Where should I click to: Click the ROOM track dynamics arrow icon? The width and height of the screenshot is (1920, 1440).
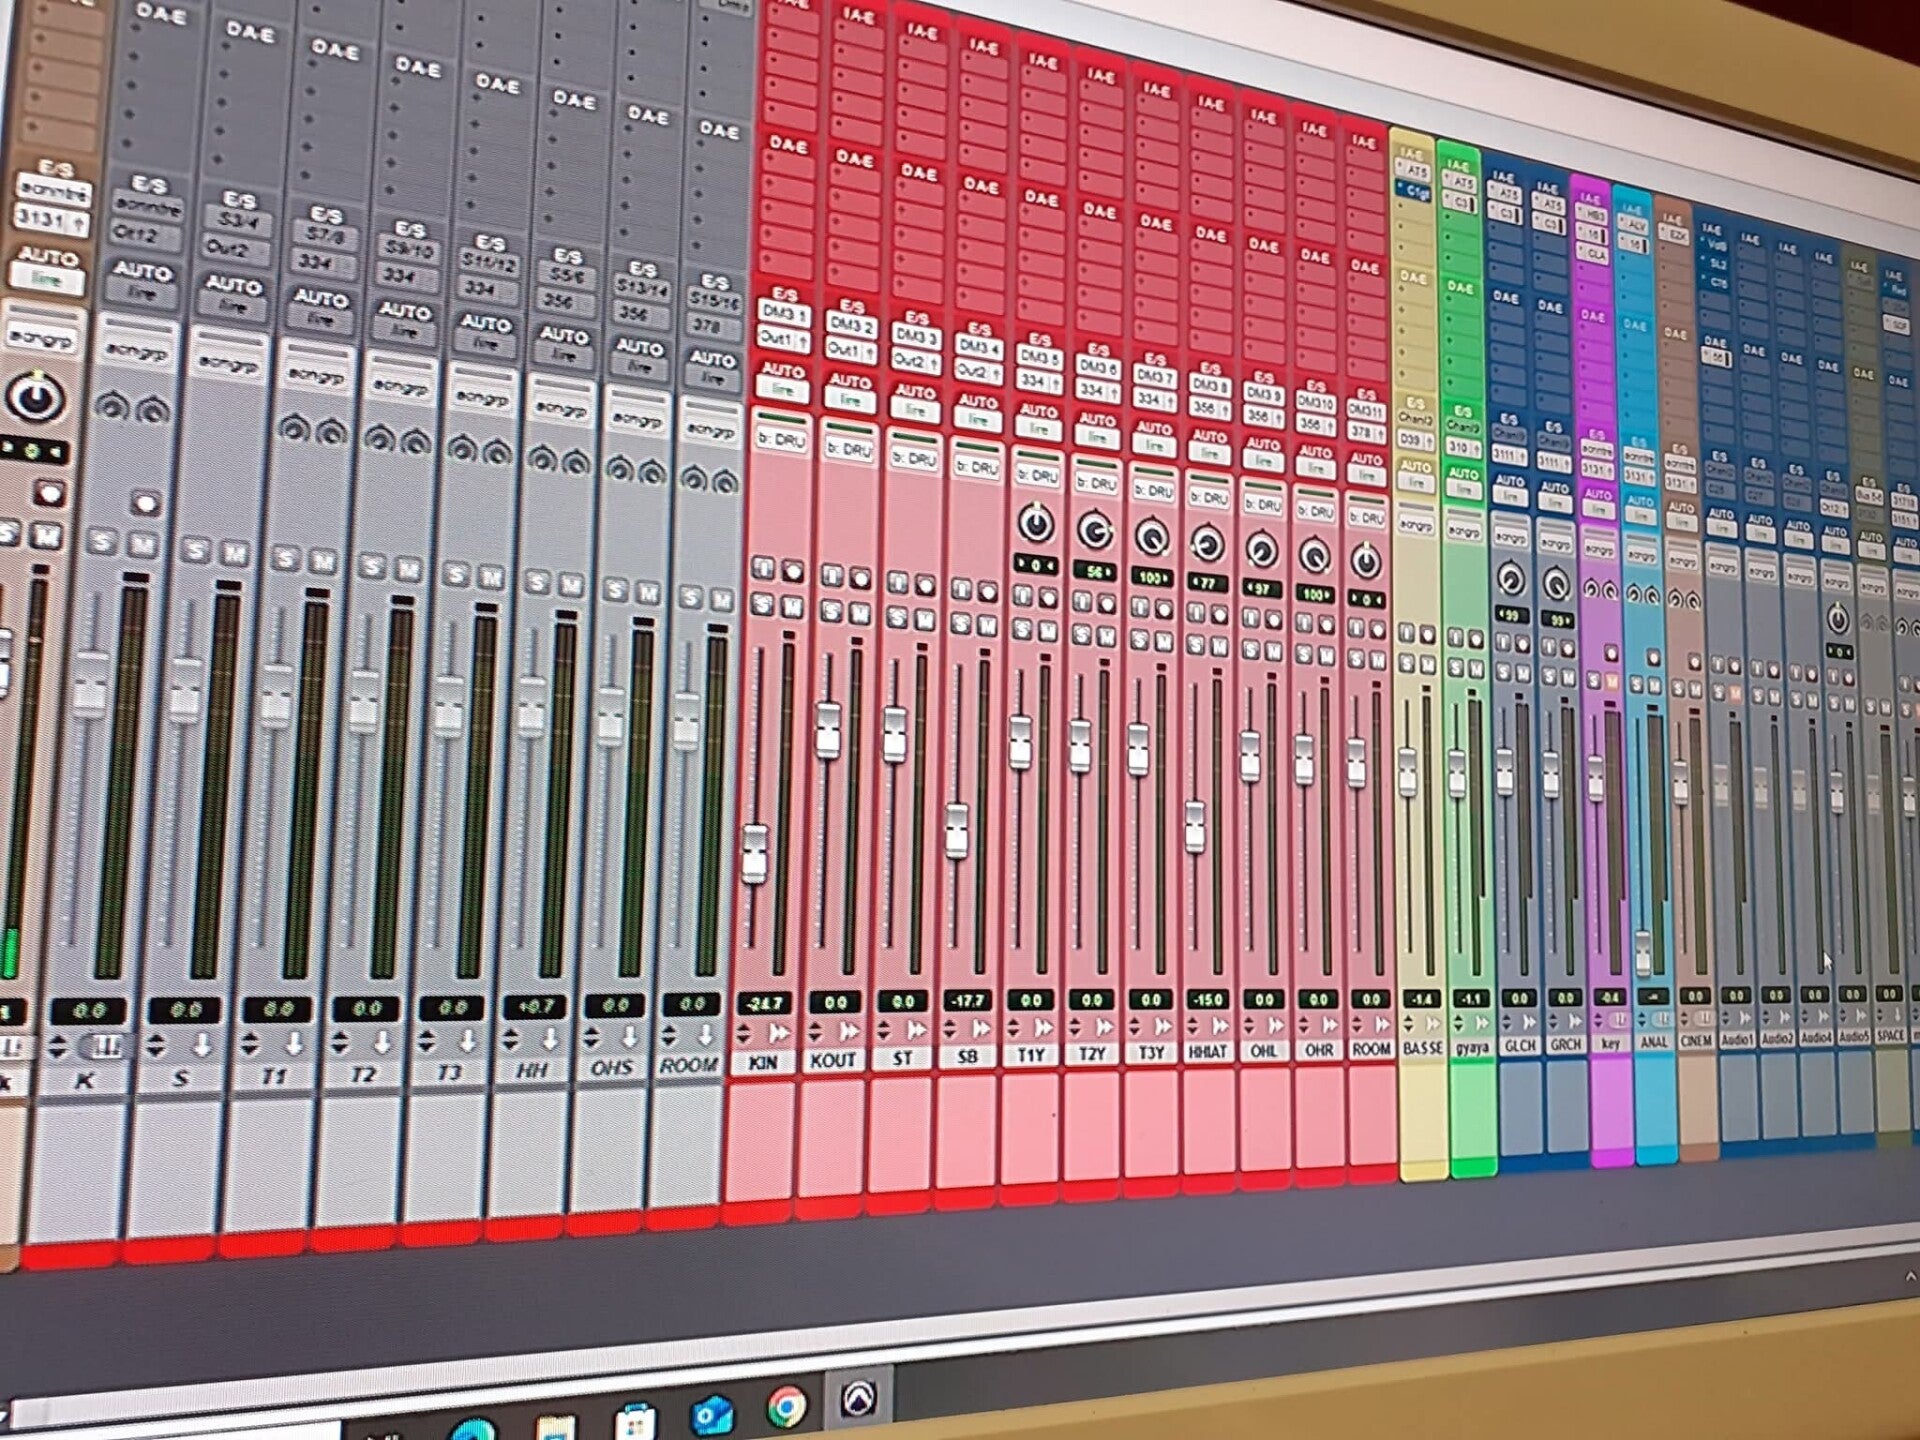tap(1381, 1024)
